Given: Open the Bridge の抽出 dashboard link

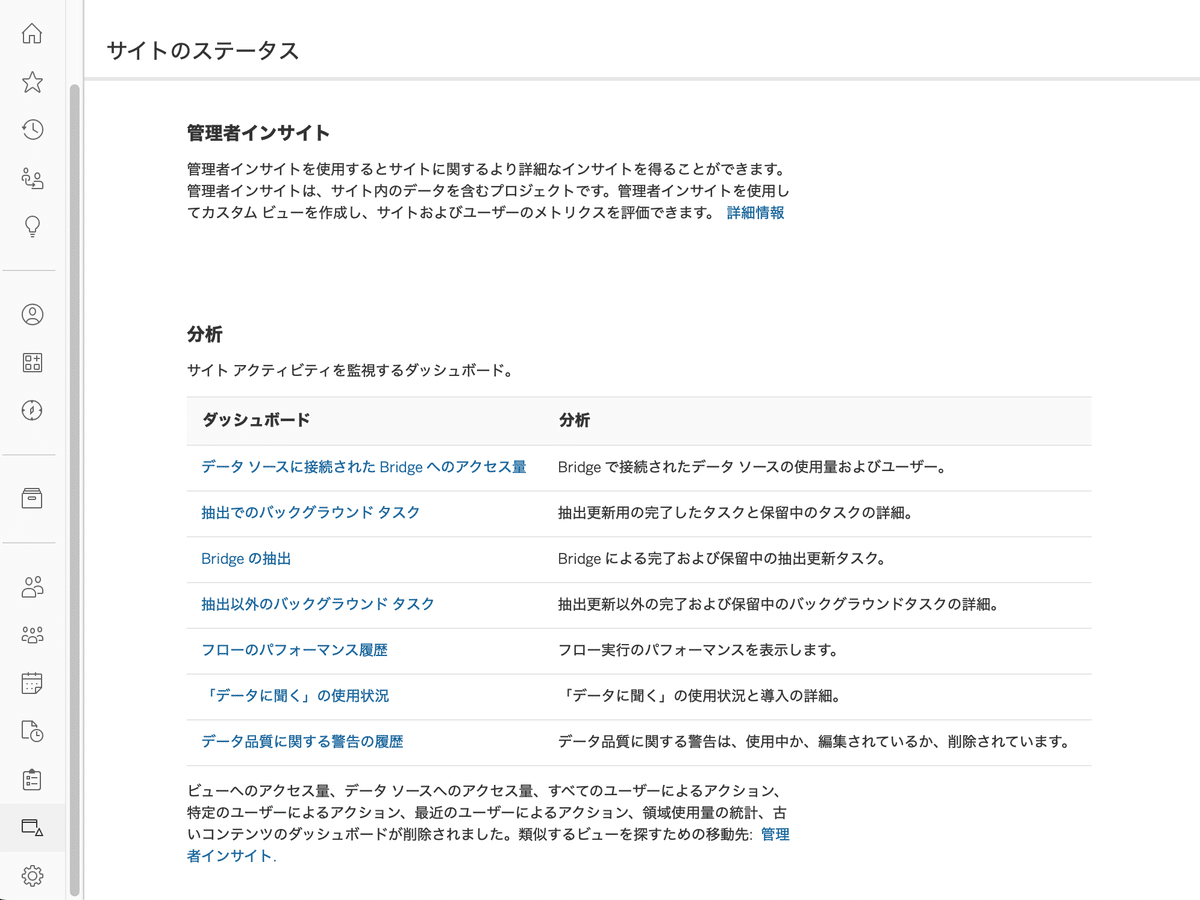Looking at the screenshot, I should [246, 559].
